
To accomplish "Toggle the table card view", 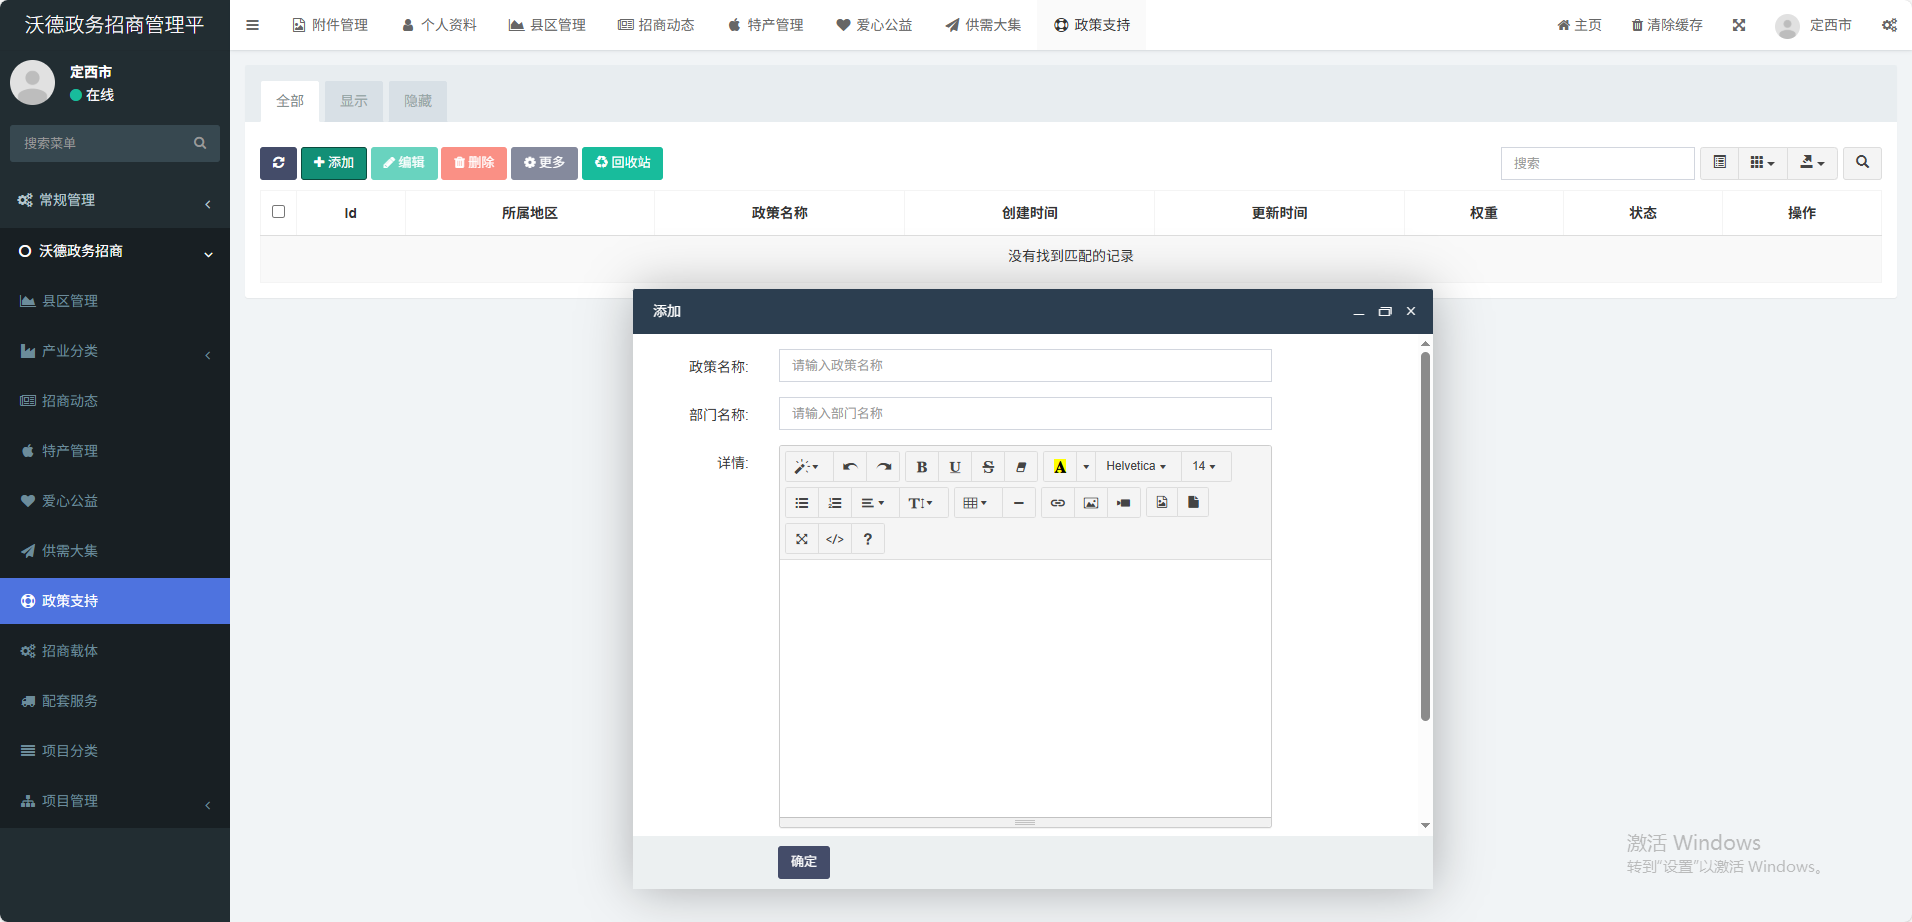I will (x=1719, y=163).
